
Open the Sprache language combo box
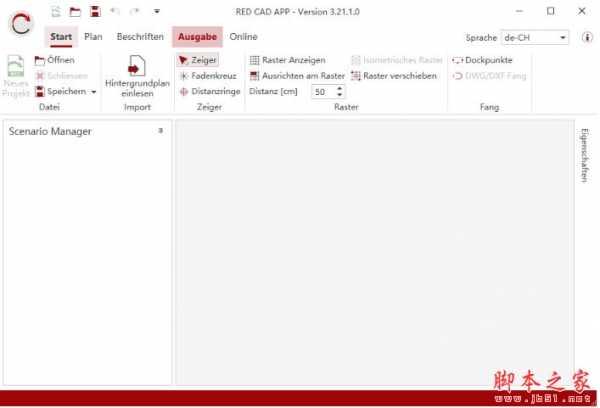(535, 38)
